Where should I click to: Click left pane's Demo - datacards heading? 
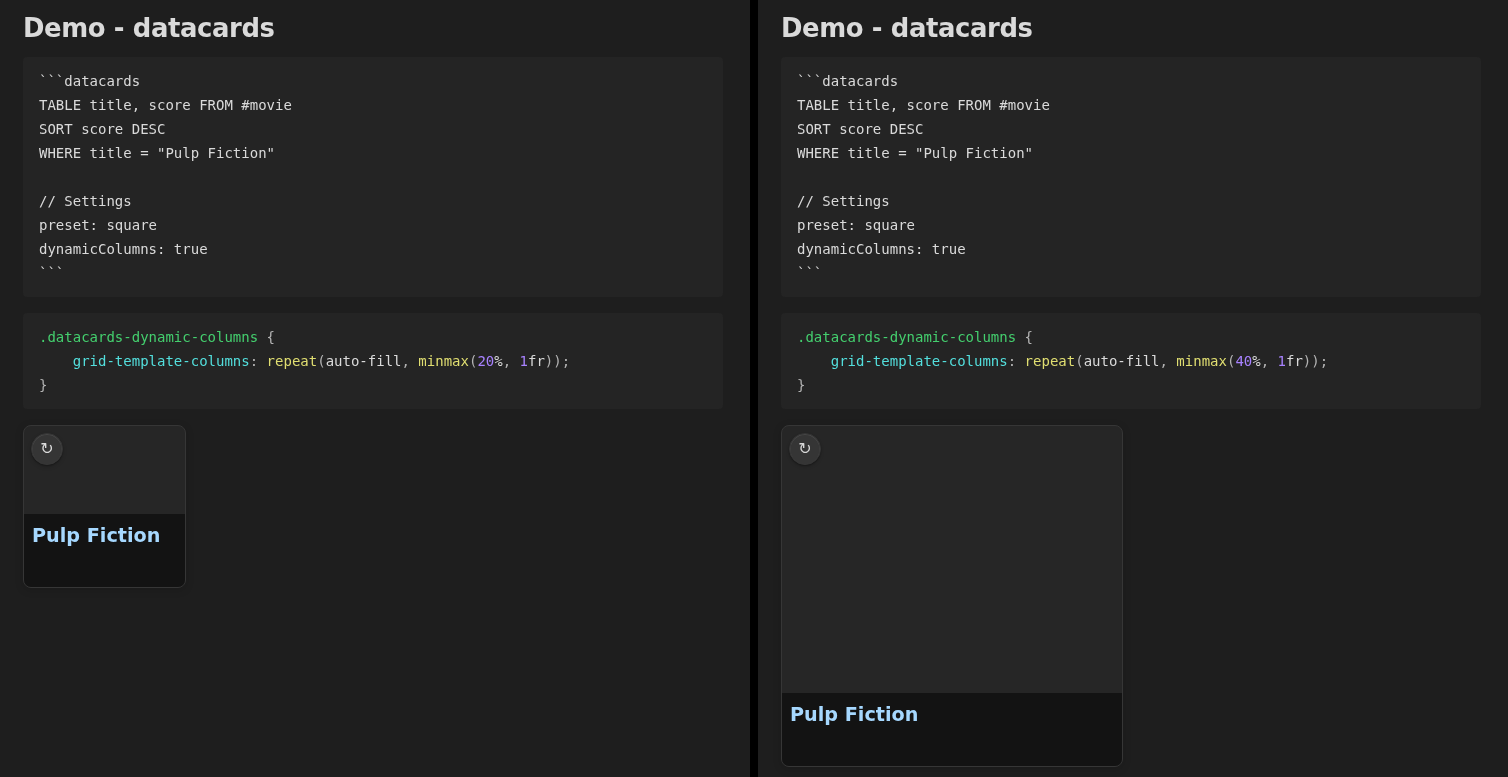pyautogui.click(x=149, y=28)
